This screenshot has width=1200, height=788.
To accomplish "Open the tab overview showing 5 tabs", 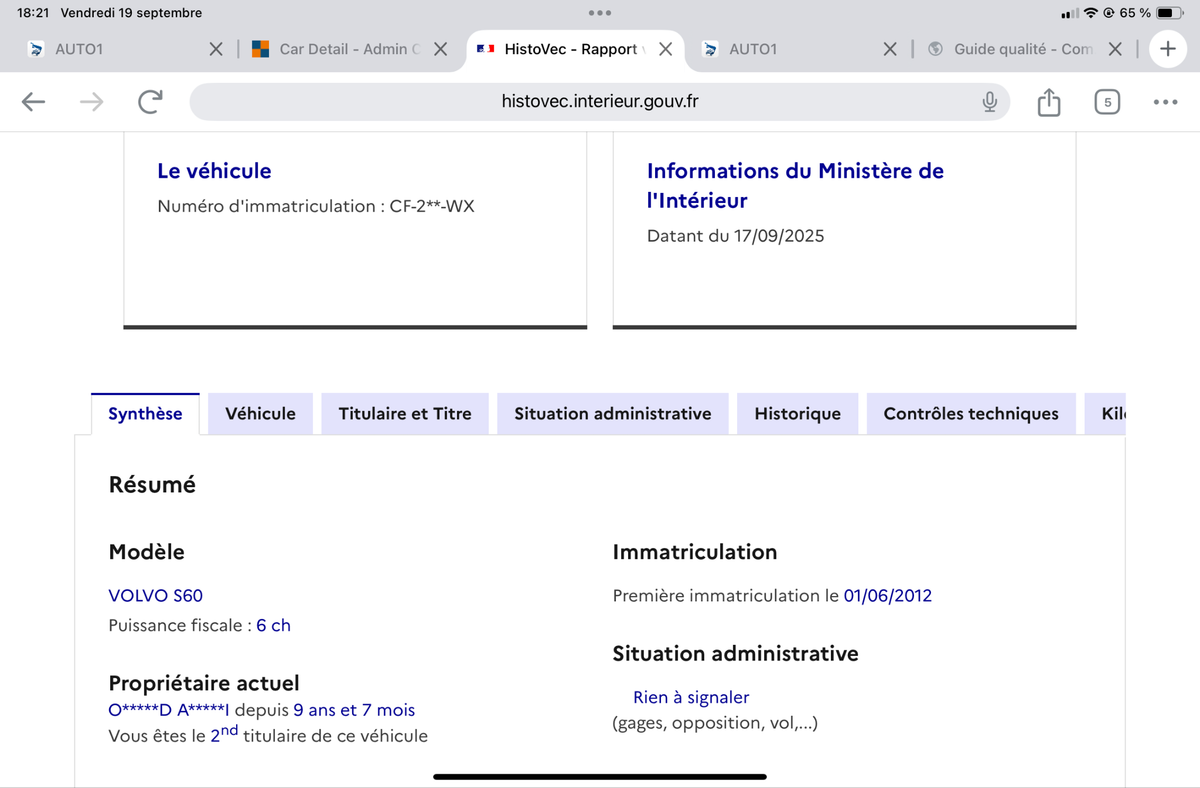I will 1107,102.
